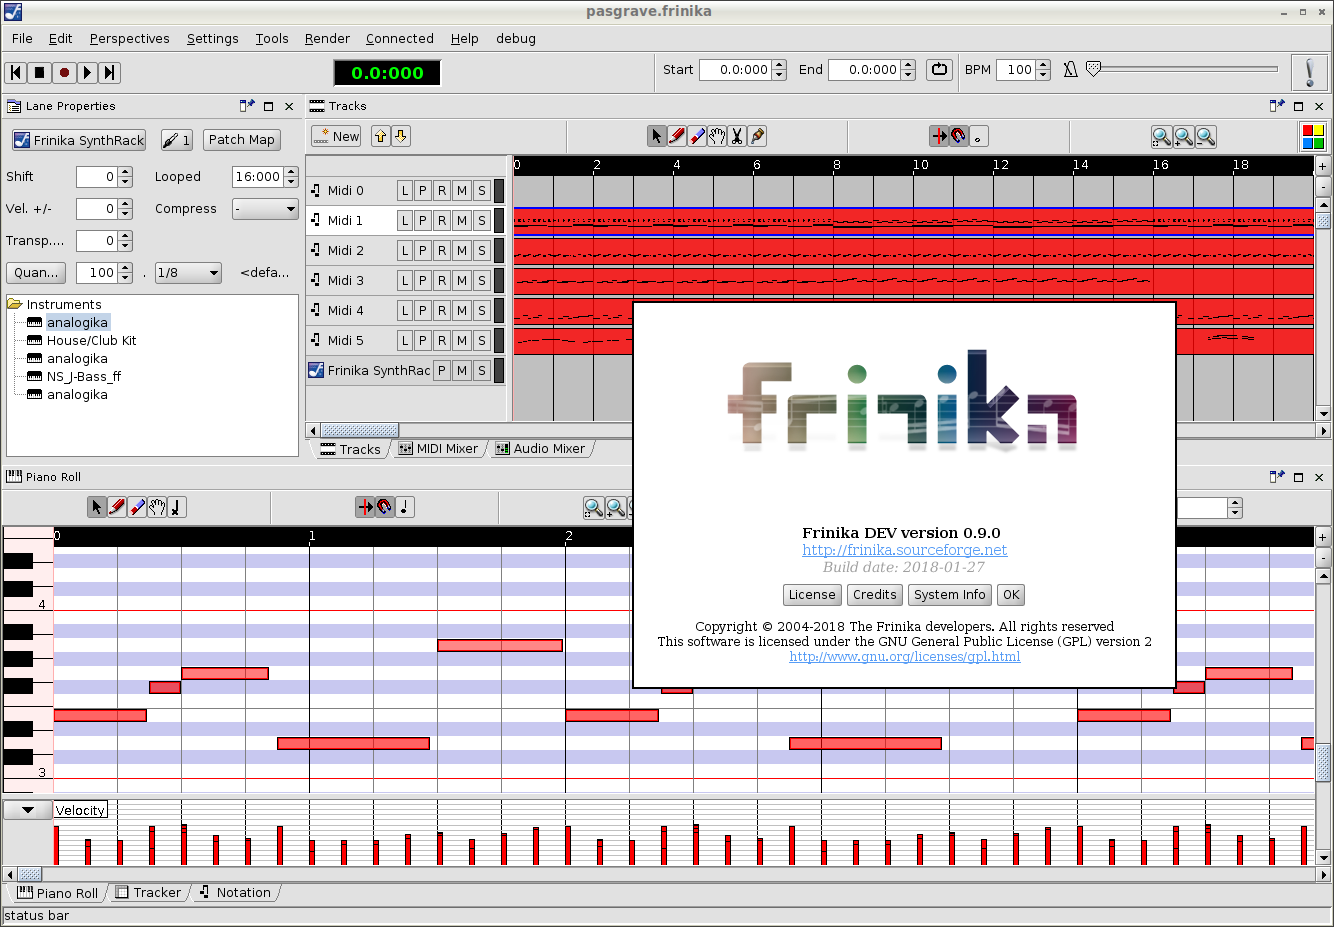Image resolution: width=1334 pixels, height=927 pixels.
Task: Open the Render menu
Action: point(327,38)
